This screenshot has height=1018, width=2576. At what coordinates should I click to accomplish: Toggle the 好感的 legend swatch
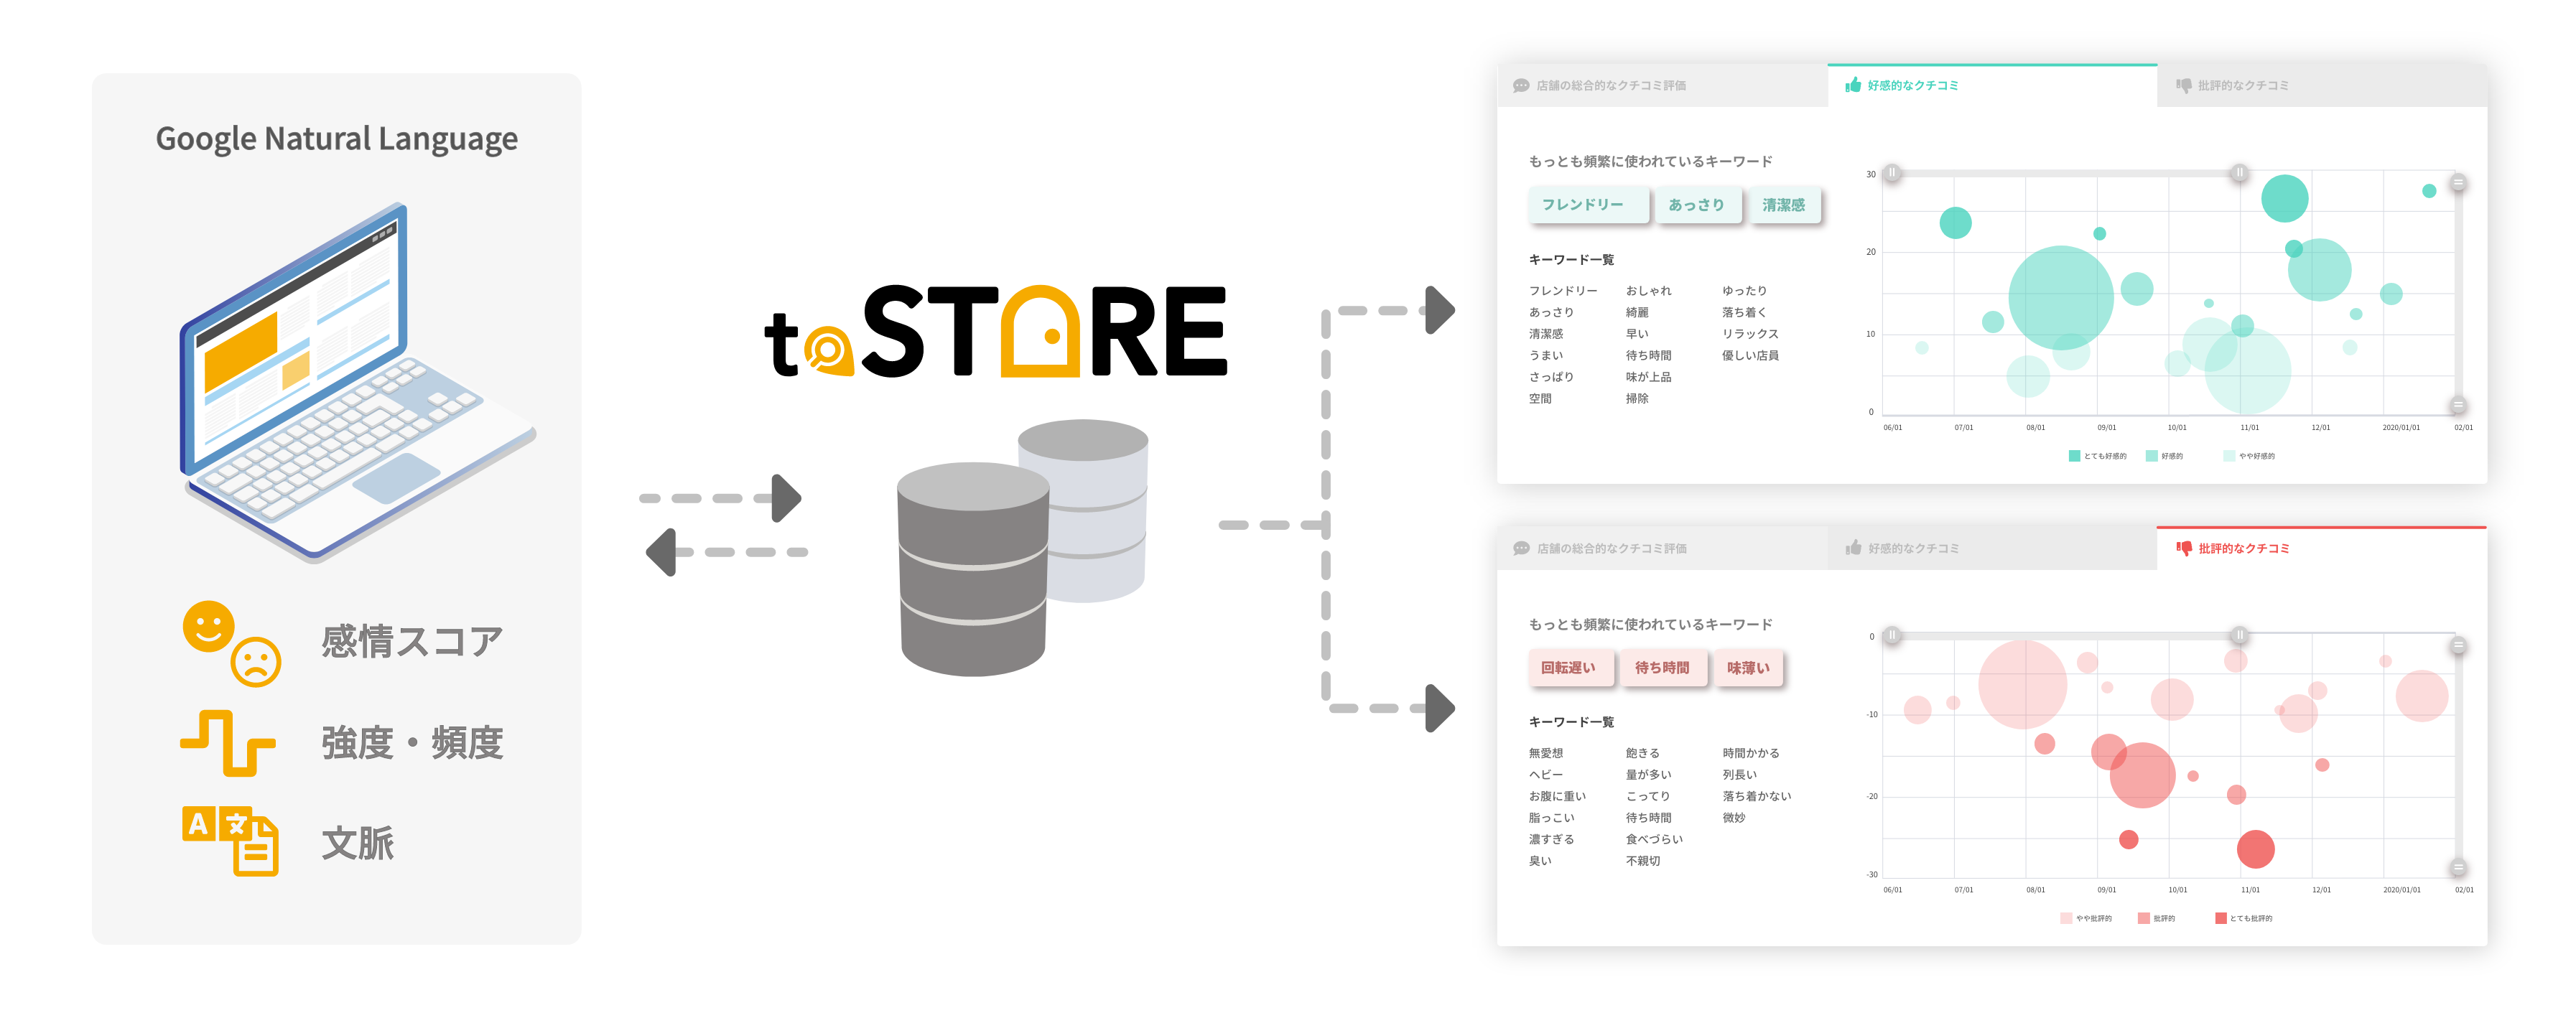(2152, 456)
